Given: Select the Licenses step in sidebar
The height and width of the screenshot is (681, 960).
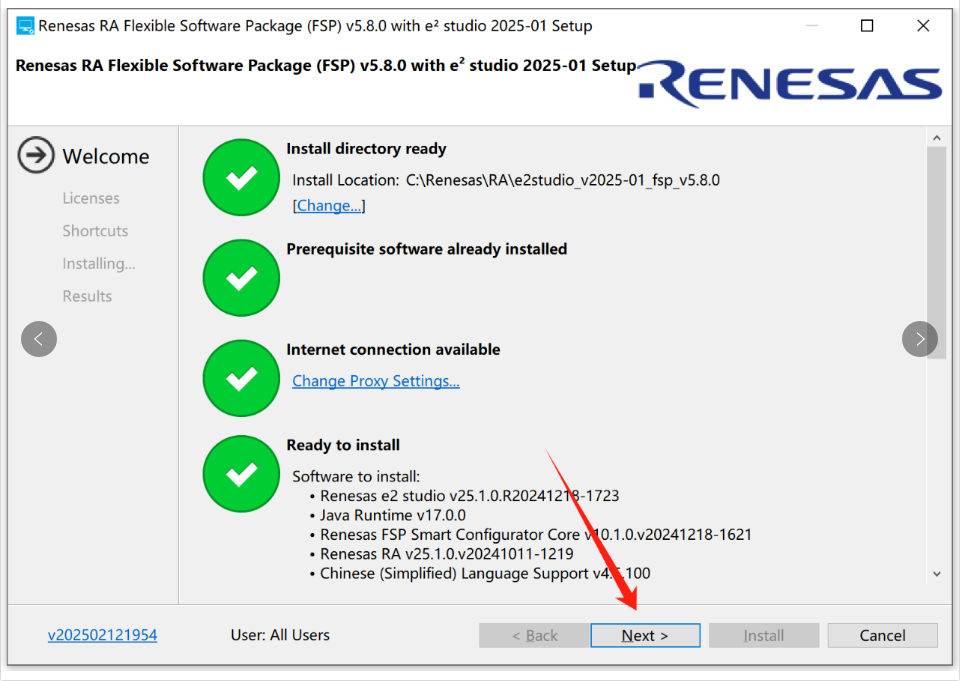Looking at the screenshot, I should tap(91, 198).
